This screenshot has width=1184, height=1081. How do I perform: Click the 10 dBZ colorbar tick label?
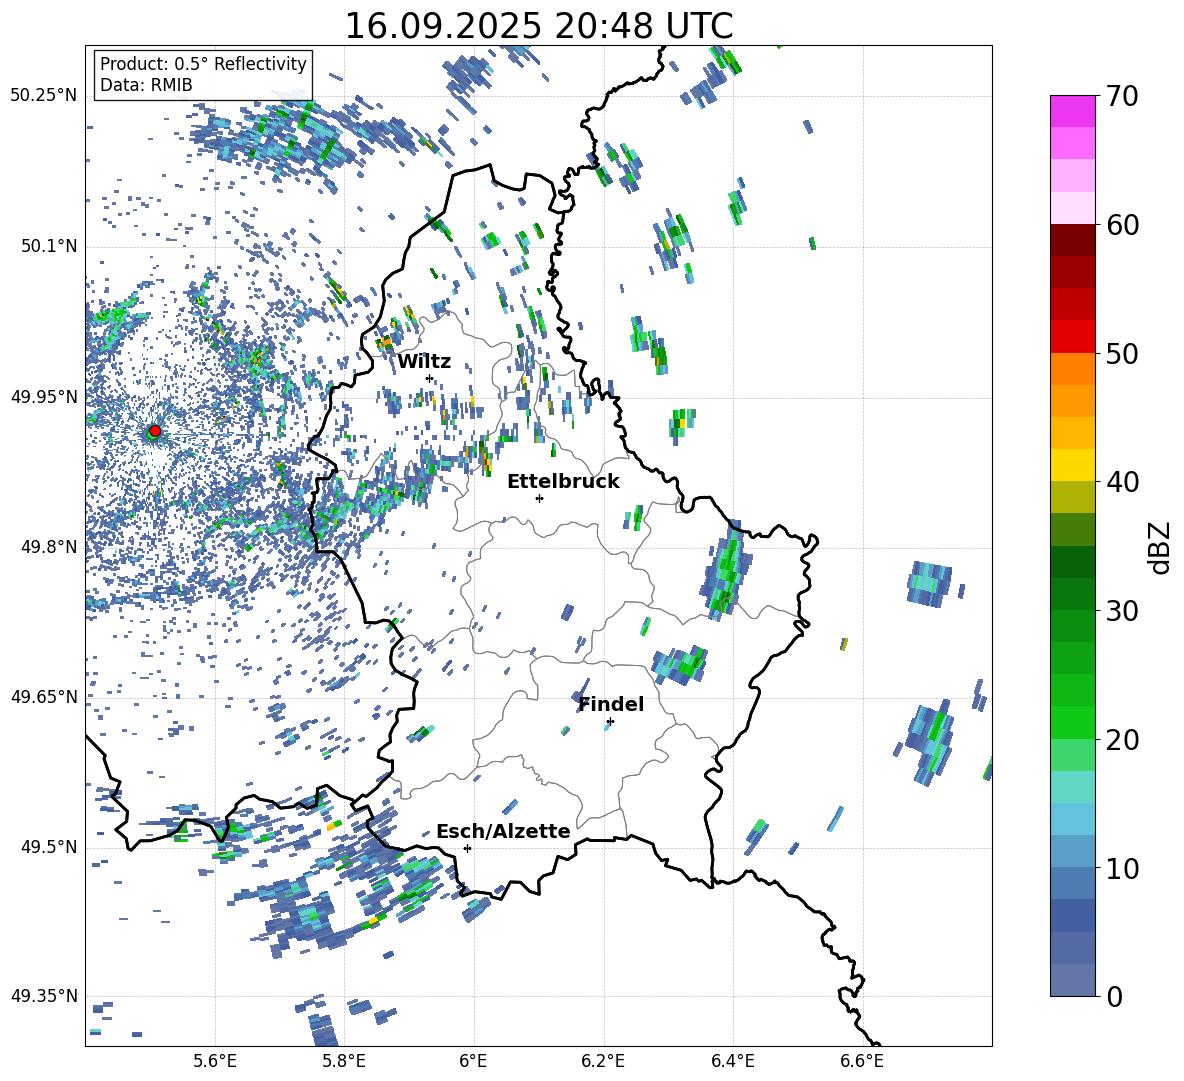tap(1122, 868)
